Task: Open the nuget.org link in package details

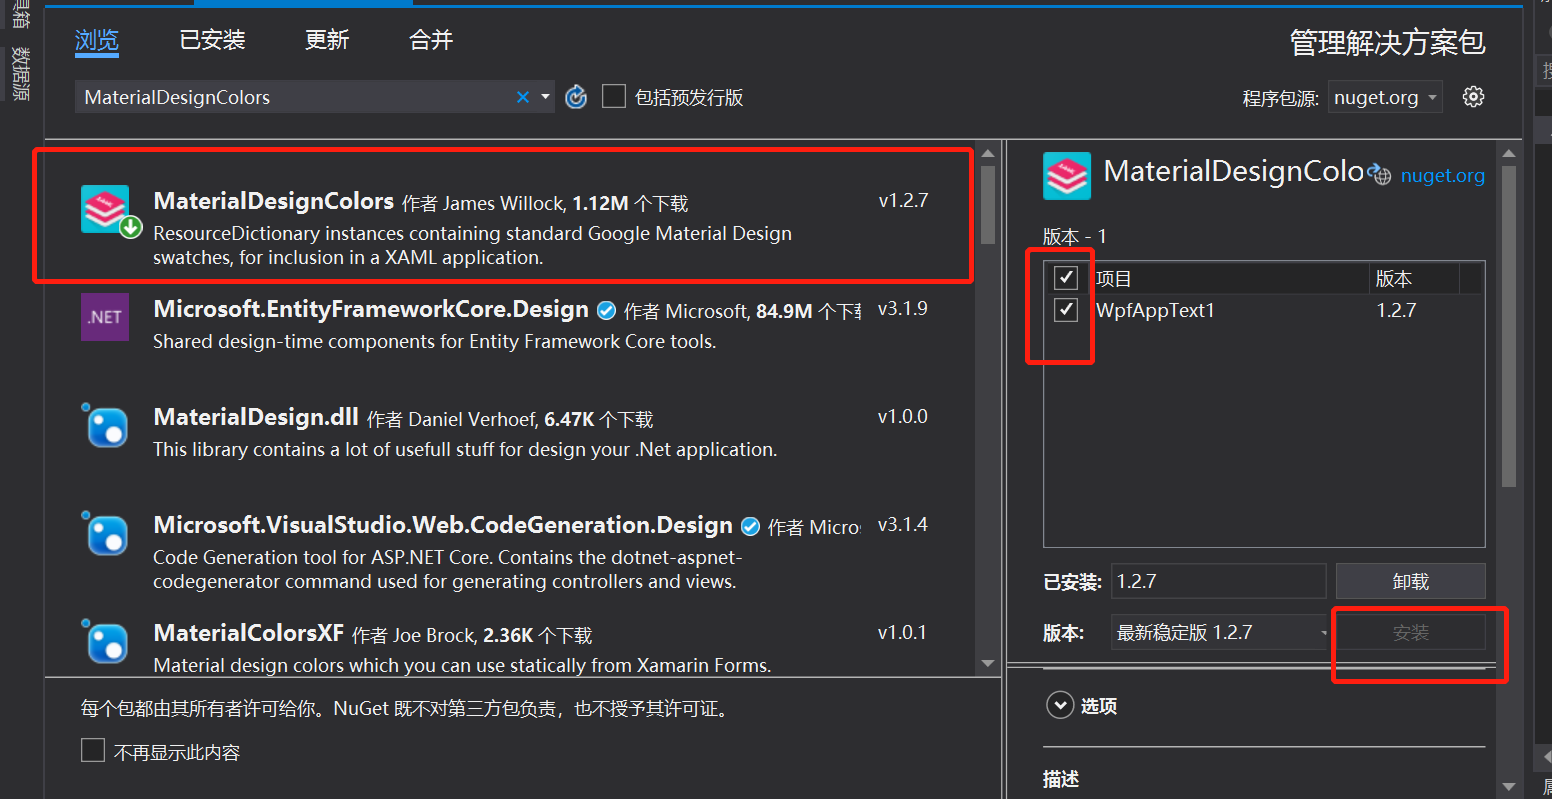Action: coord(1443,175)
